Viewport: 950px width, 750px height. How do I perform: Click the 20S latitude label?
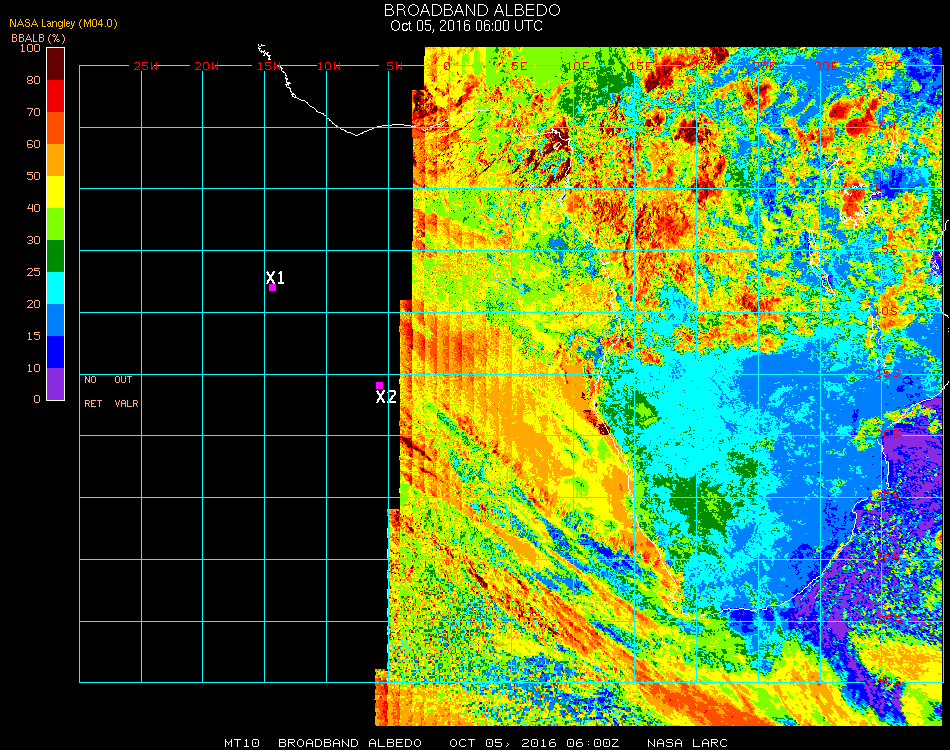pos(888,435)
